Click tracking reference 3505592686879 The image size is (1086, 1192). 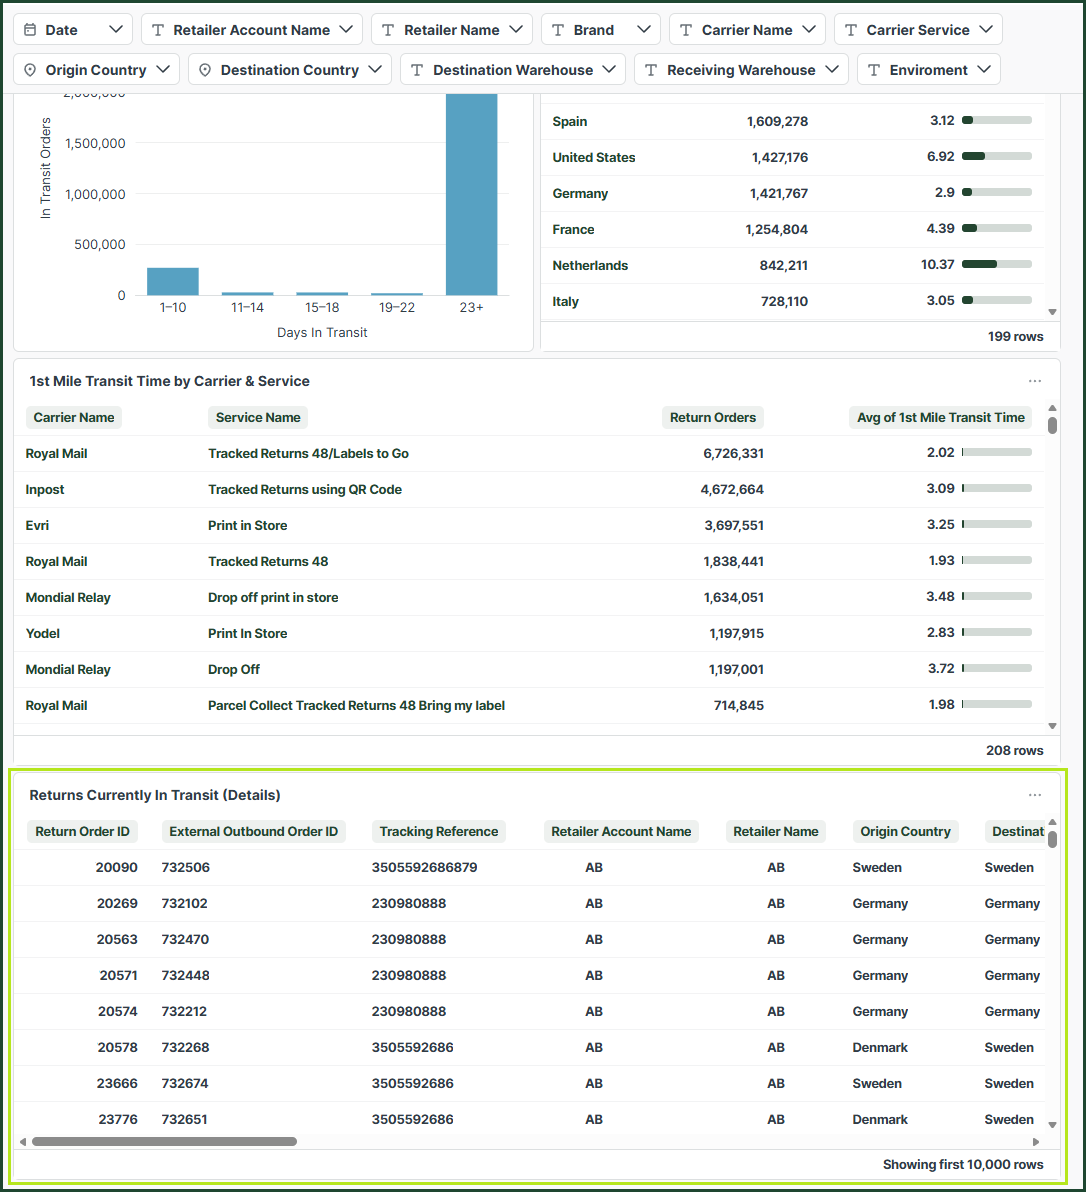click(x=424, y=867)
